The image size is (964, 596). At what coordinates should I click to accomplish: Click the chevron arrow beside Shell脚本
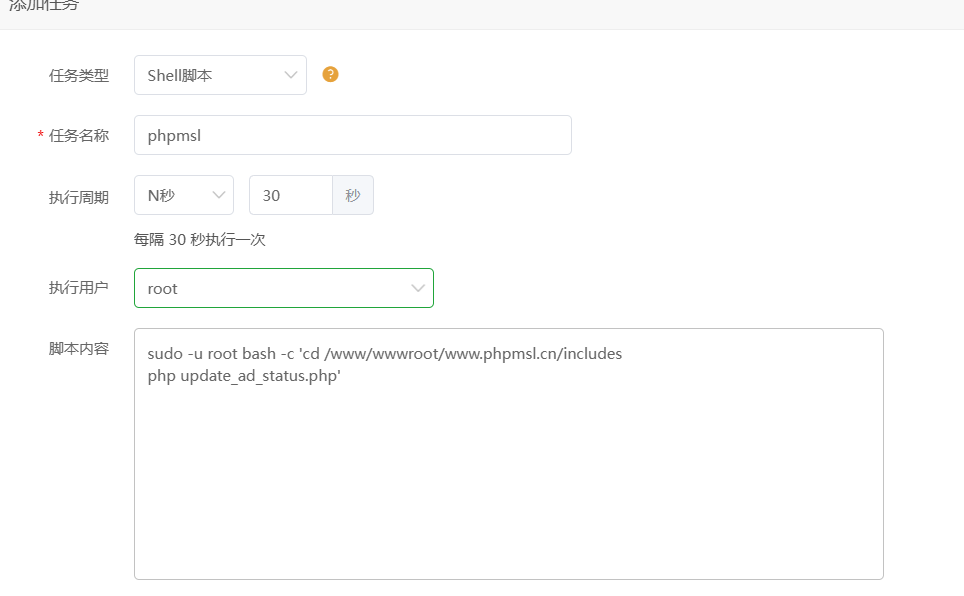coord(291,75)
